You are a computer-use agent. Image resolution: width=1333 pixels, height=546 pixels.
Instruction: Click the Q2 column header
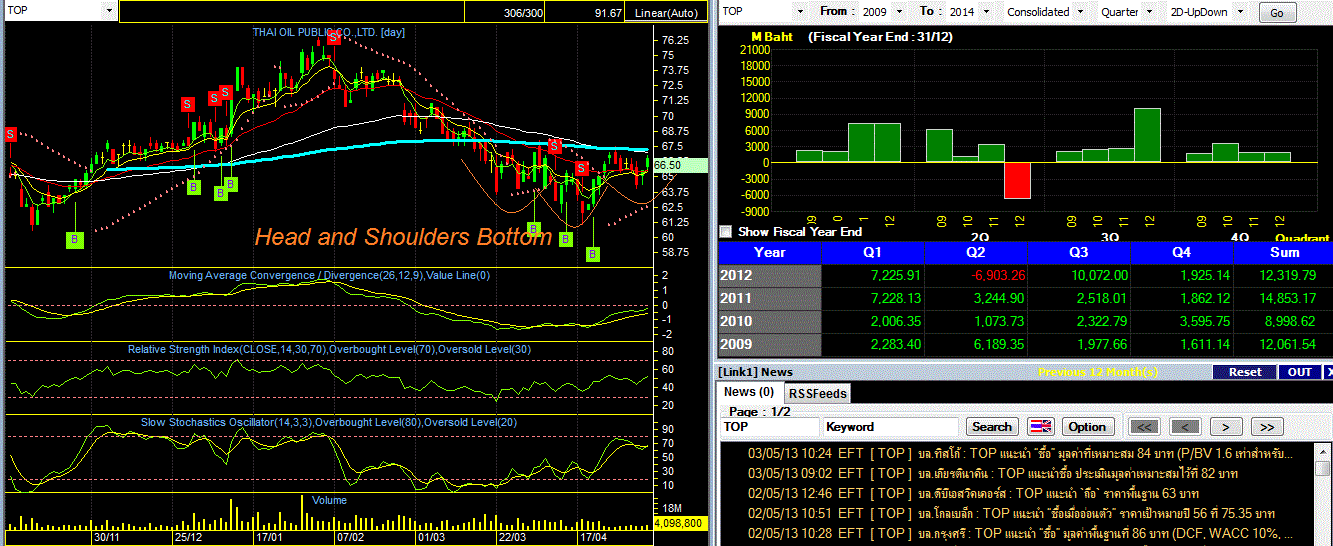[x=976, y=253]
